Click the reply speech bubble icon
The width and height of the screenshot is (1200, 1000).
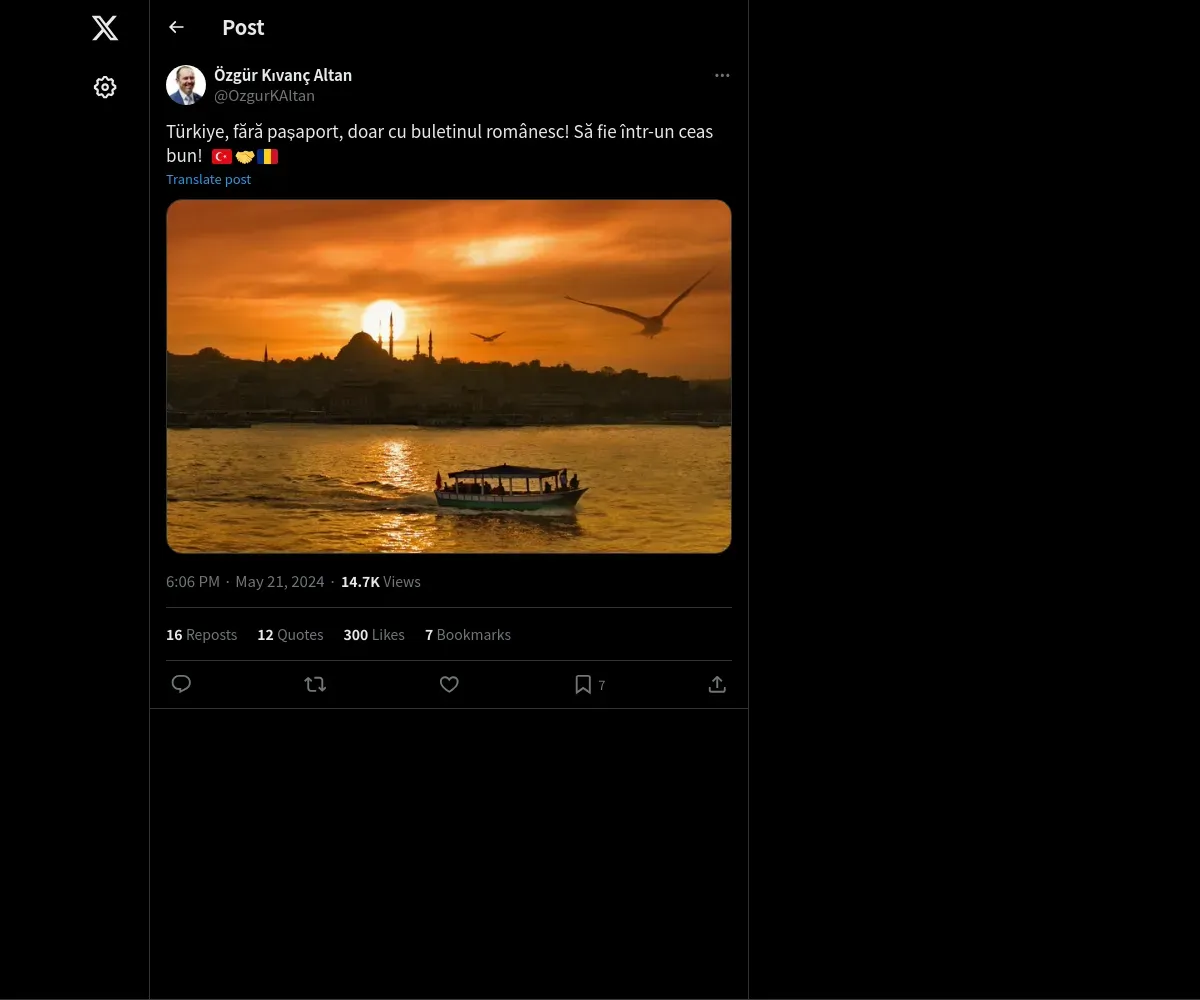point(181,684)
